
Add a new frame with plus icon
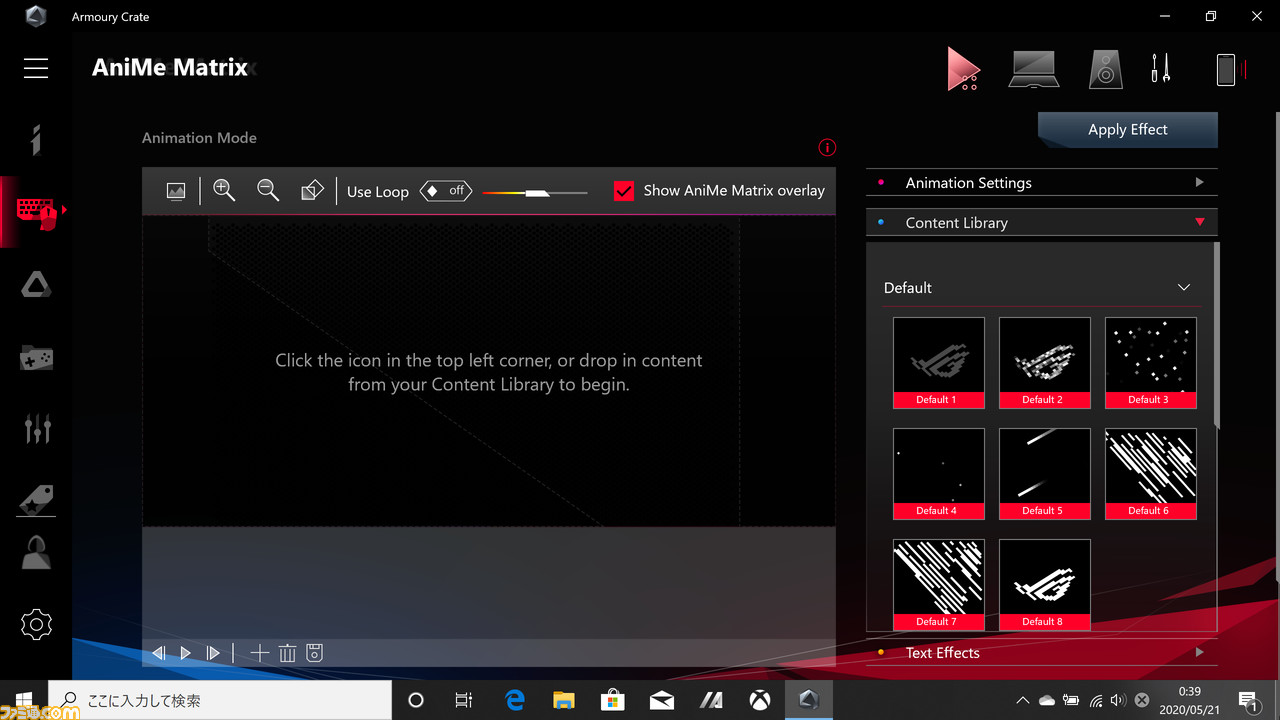tap(260, 653)
